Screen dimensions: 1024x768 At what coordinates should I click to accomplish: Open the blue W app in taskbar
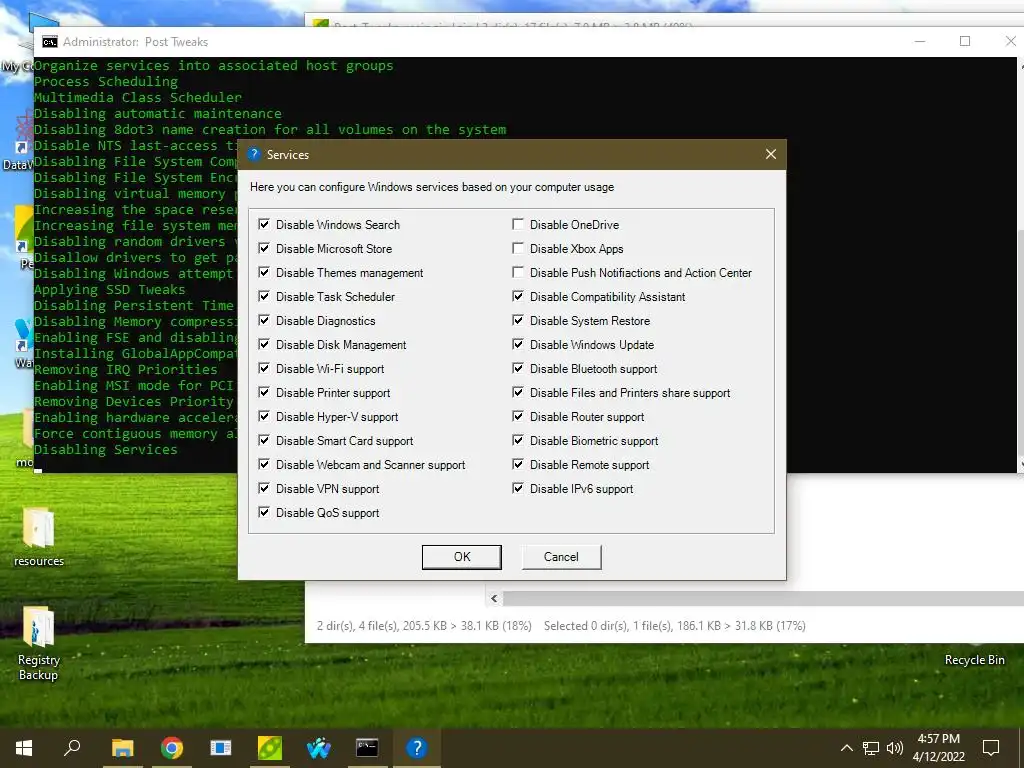pyautogui.click(x=319, y=748)
